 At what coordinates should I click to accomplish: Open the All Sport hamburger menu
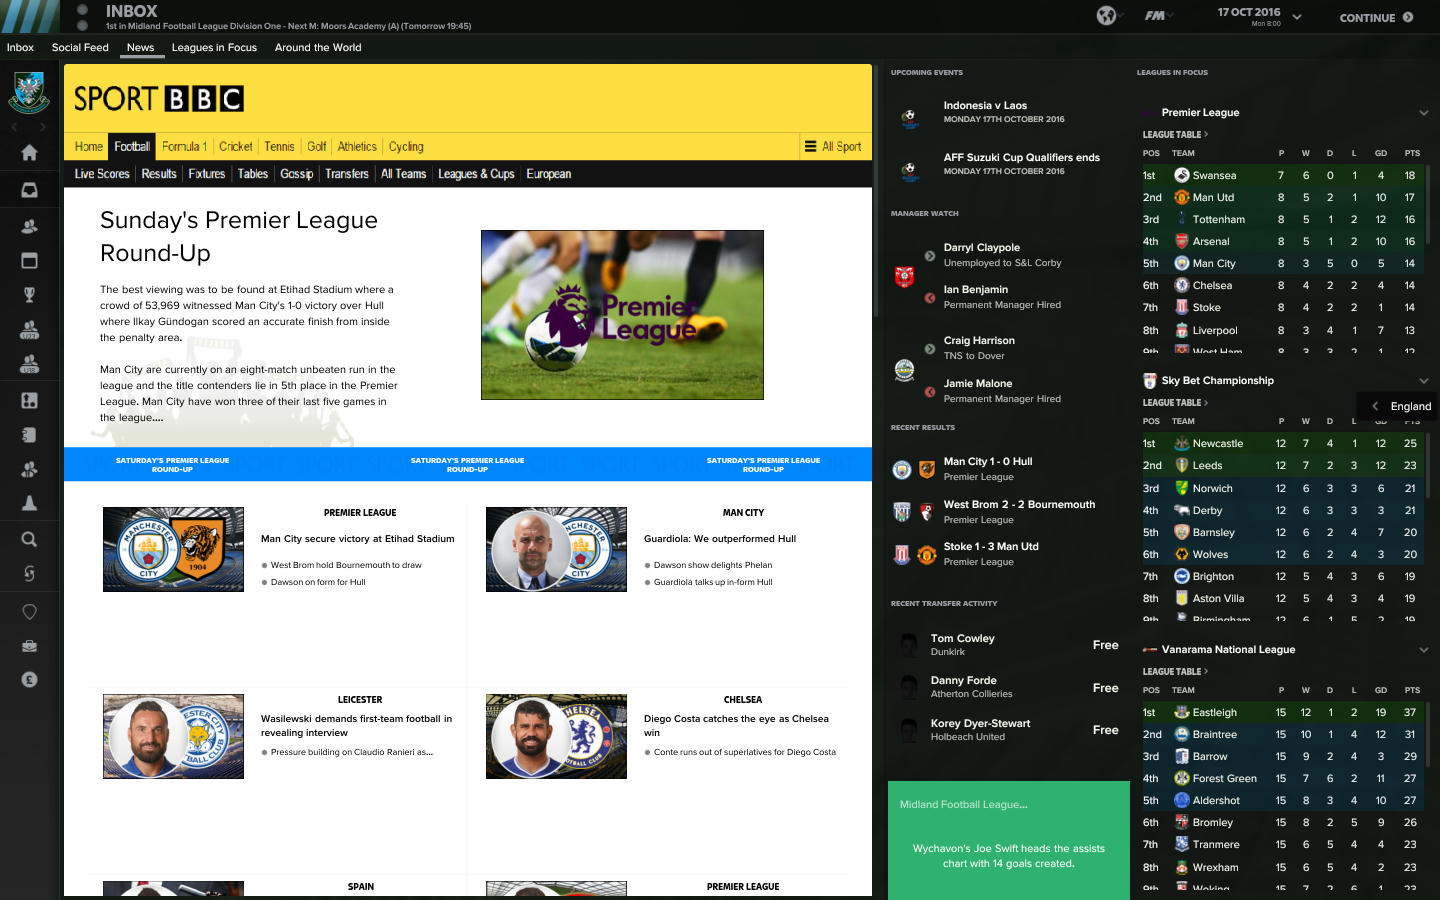click(x=833, y=146)
